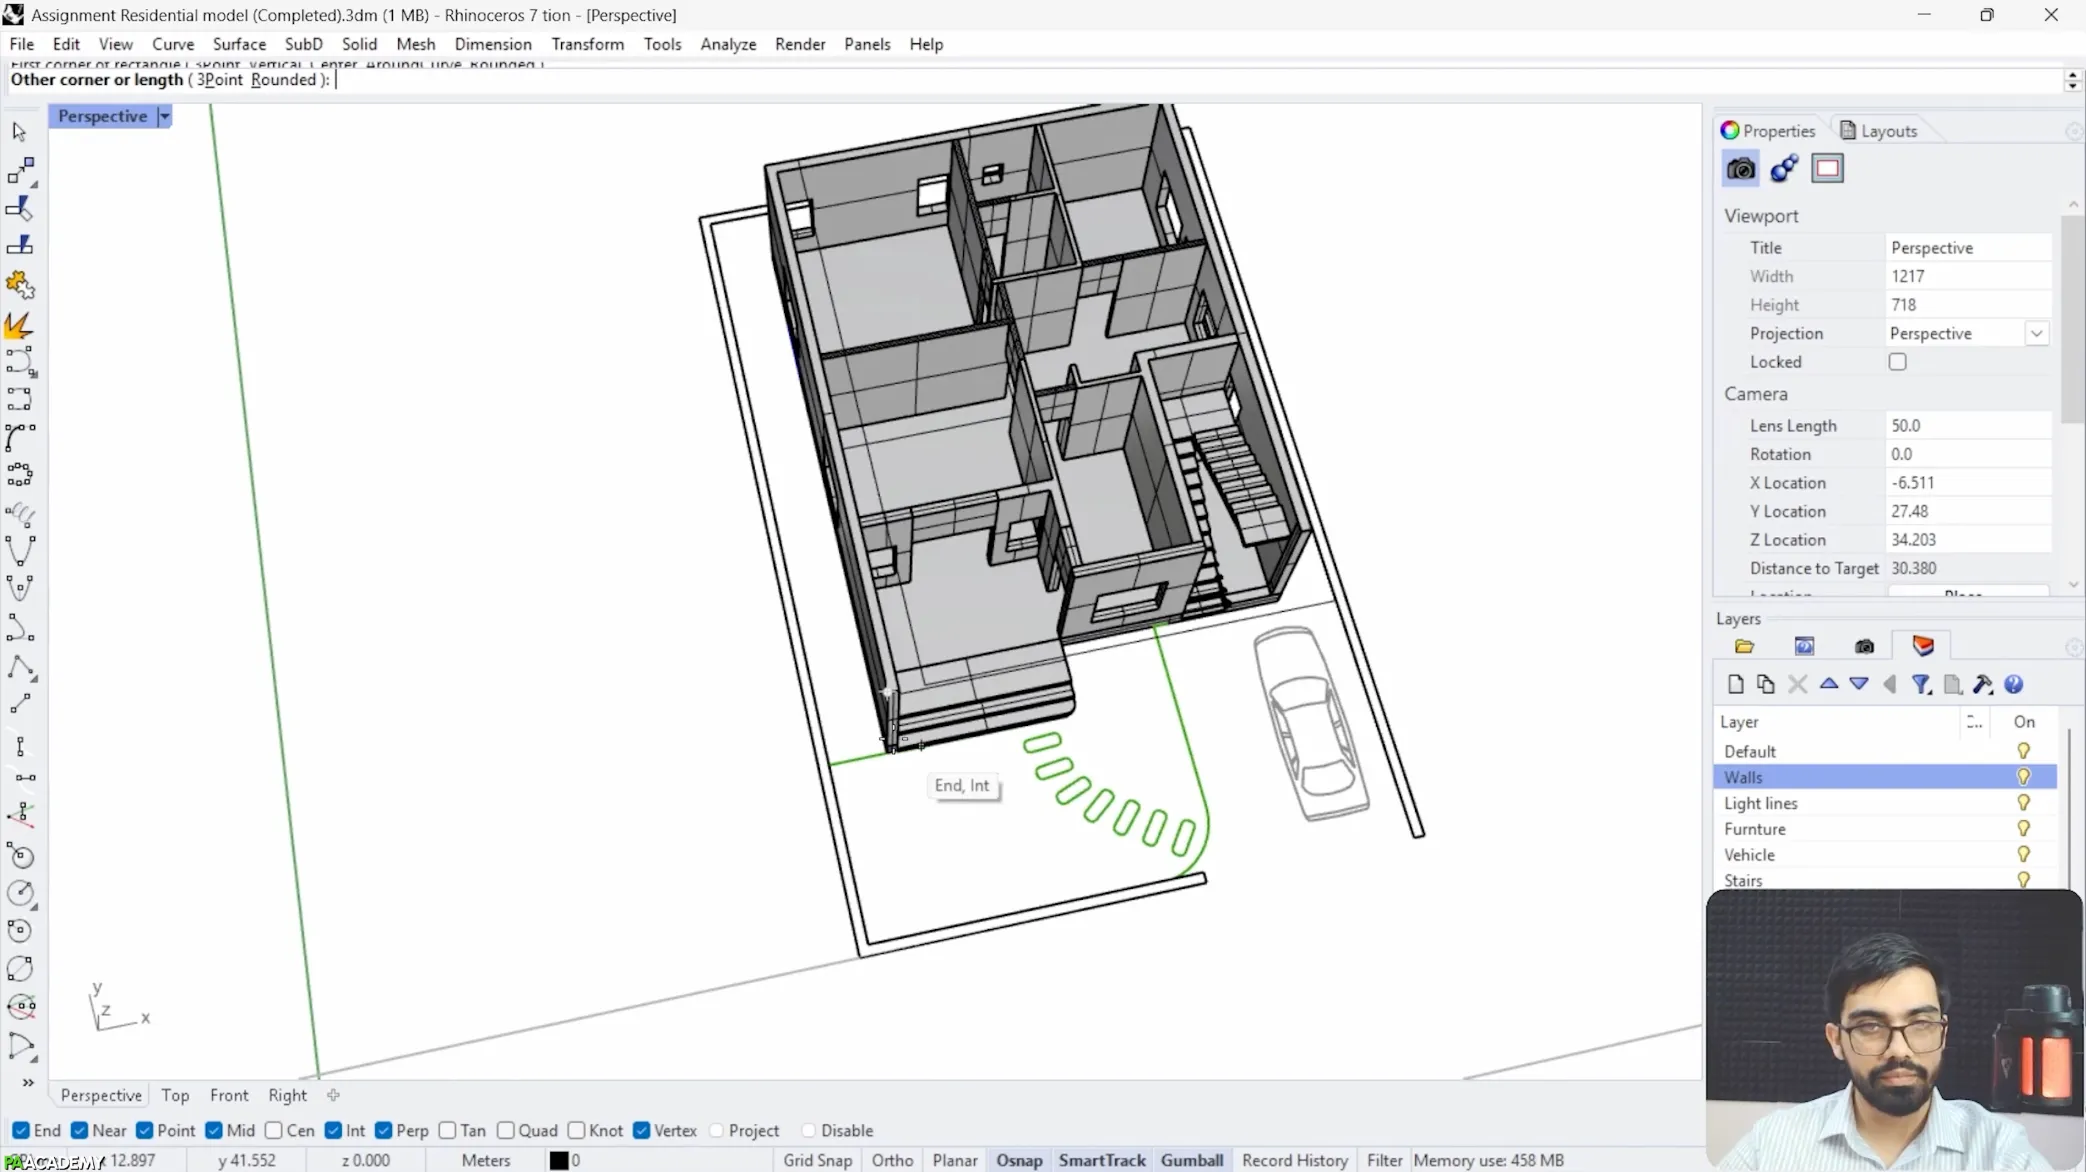2086x1172 pixels.
Task: Enable the Cen object snap checkbox
Action: 274,1130
